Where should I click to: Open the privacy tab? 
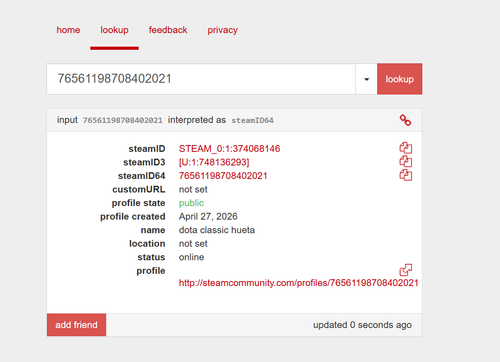223,30
